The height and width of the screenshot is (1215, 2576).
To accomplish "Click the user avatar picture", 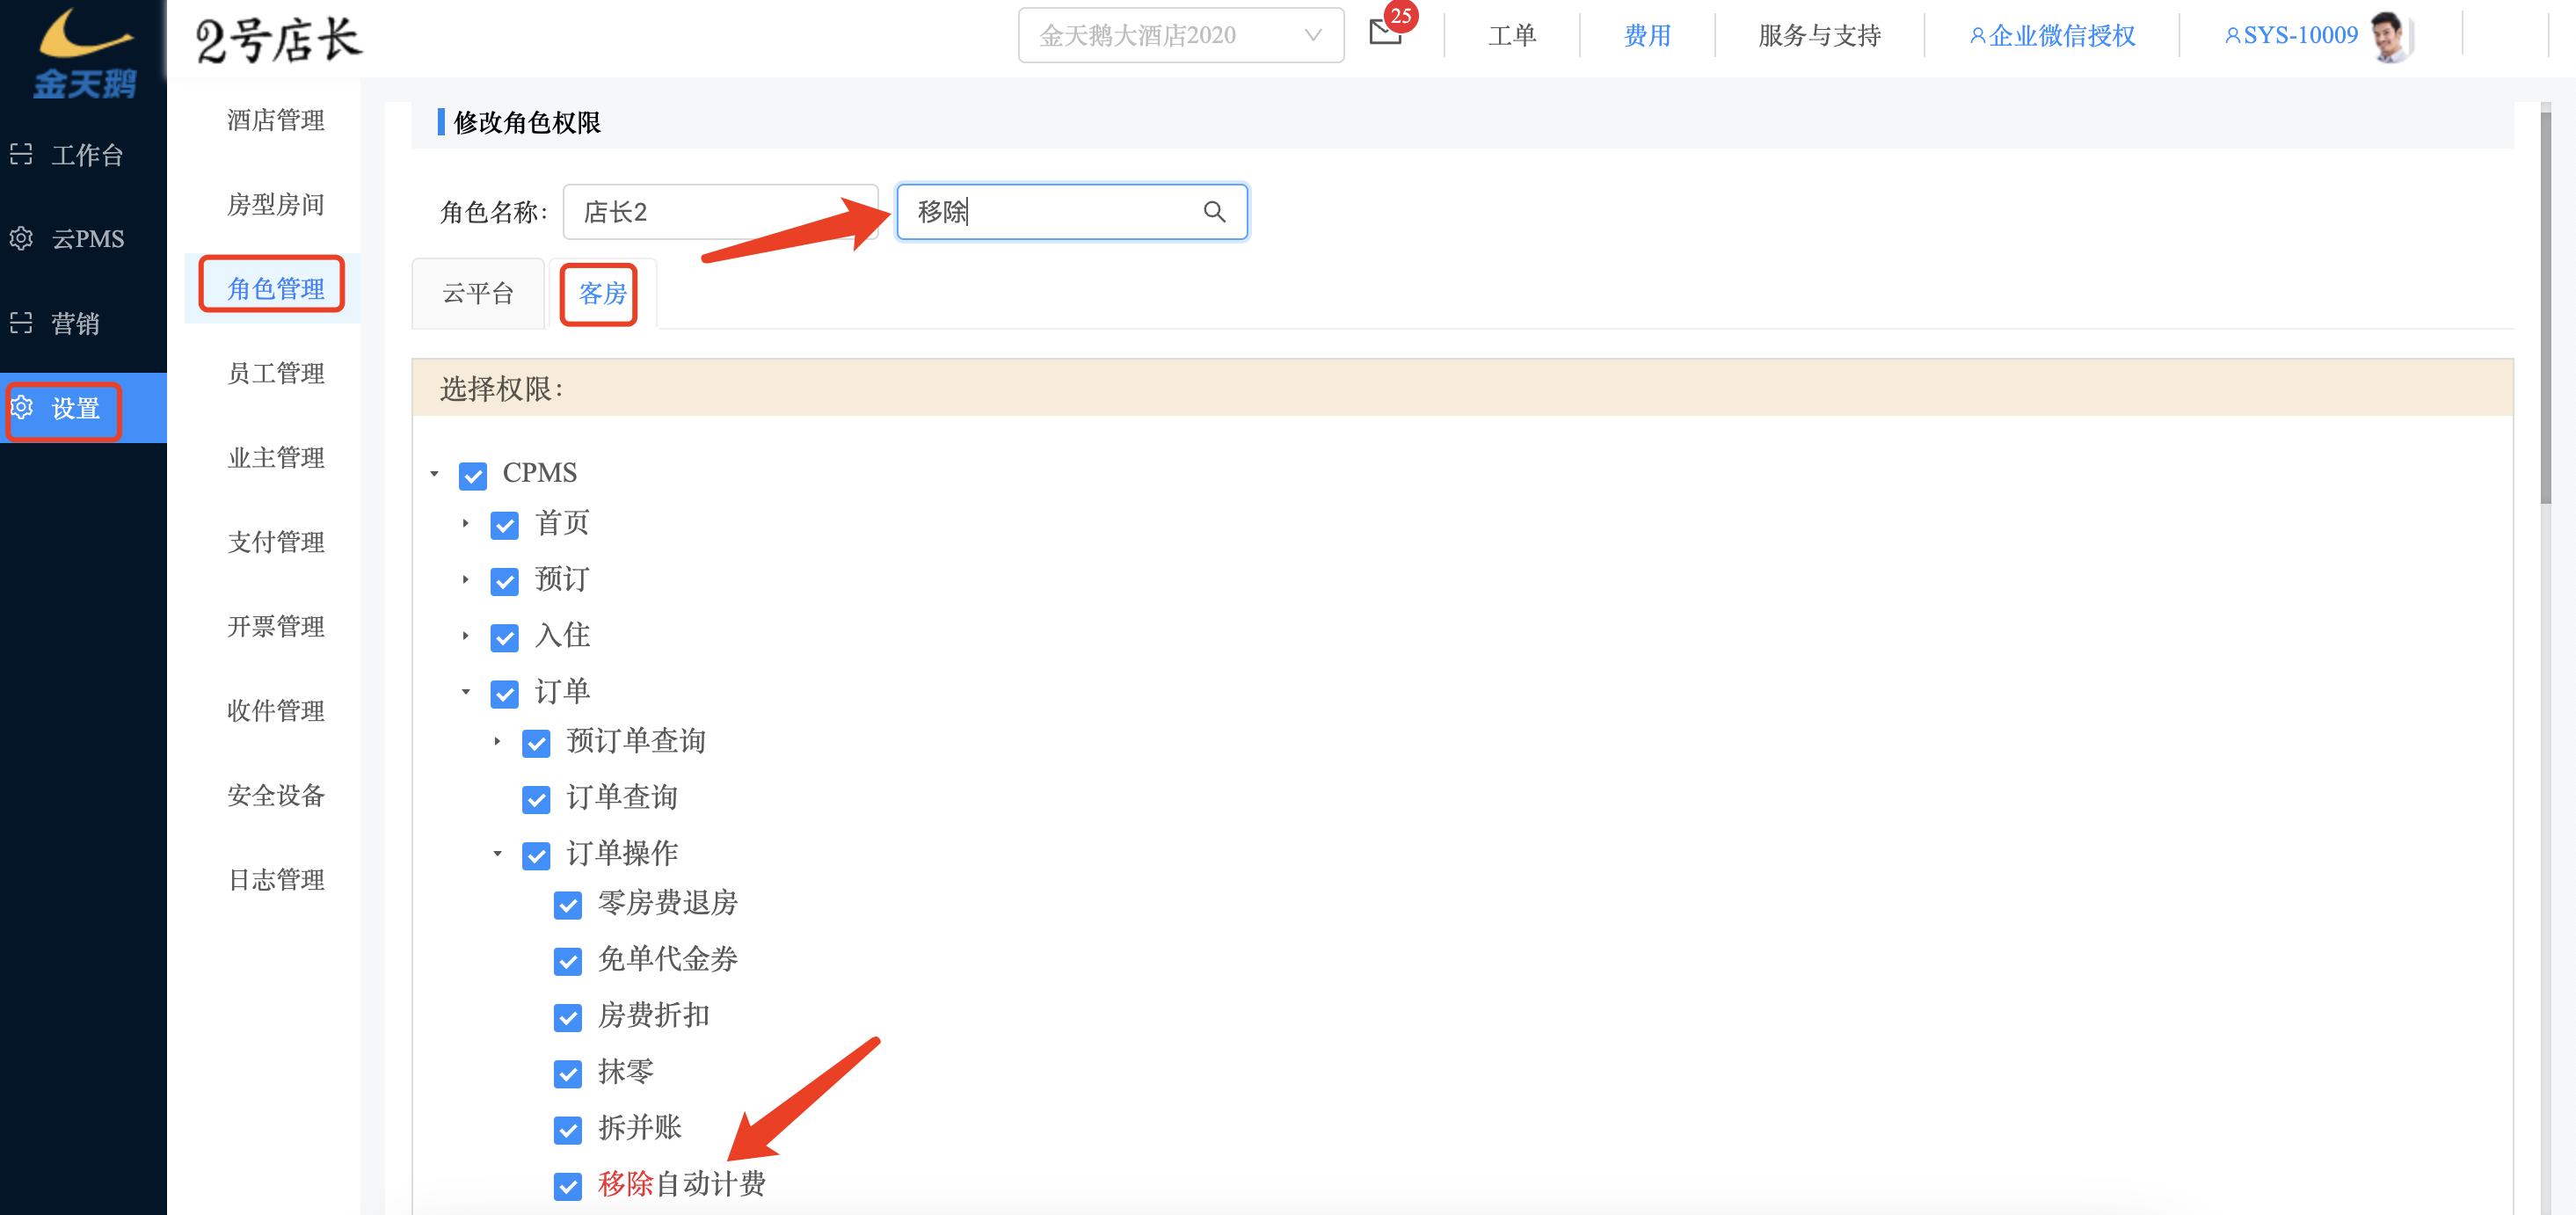I will (2389, 36).
